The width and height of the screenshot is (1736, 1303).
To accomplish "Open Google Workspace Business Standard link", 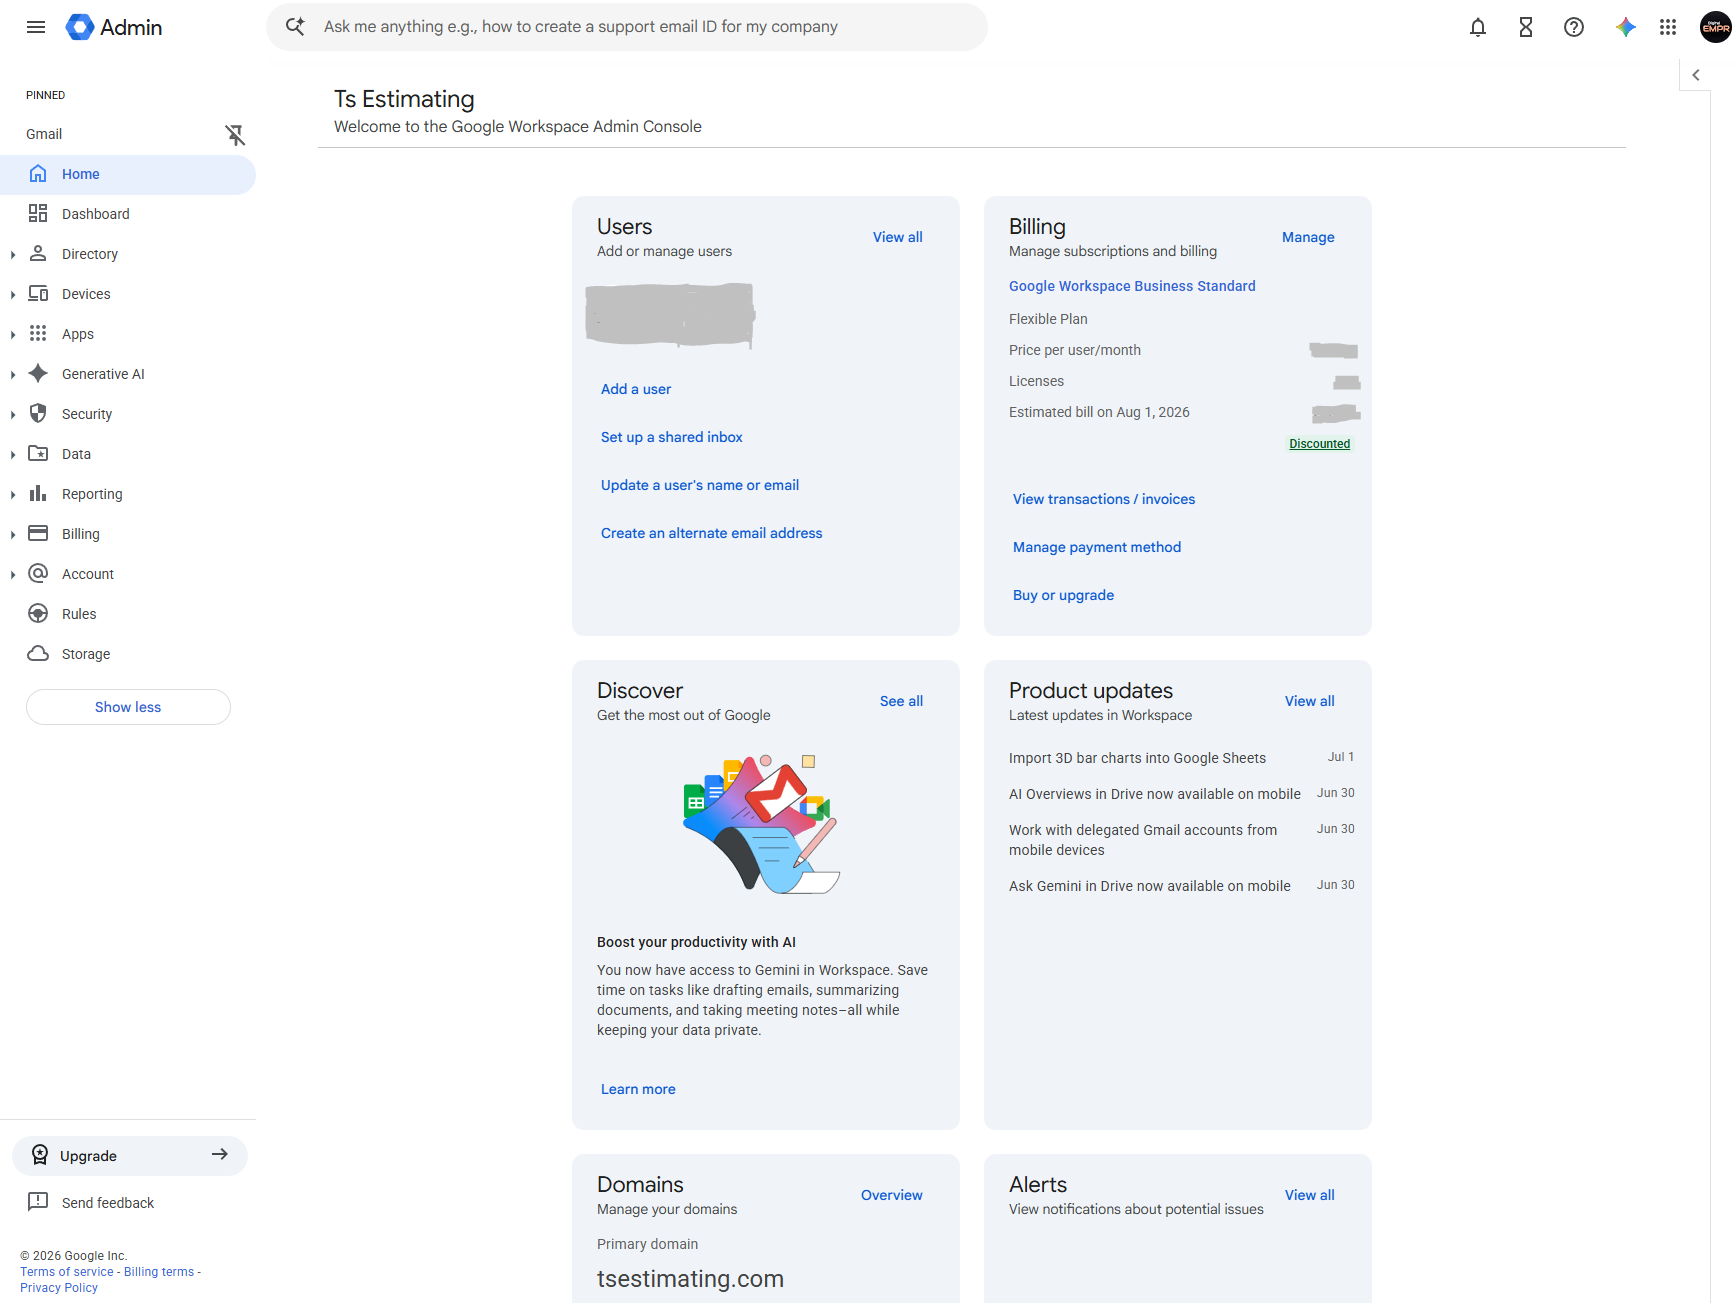I will (x=1132, y=286).
